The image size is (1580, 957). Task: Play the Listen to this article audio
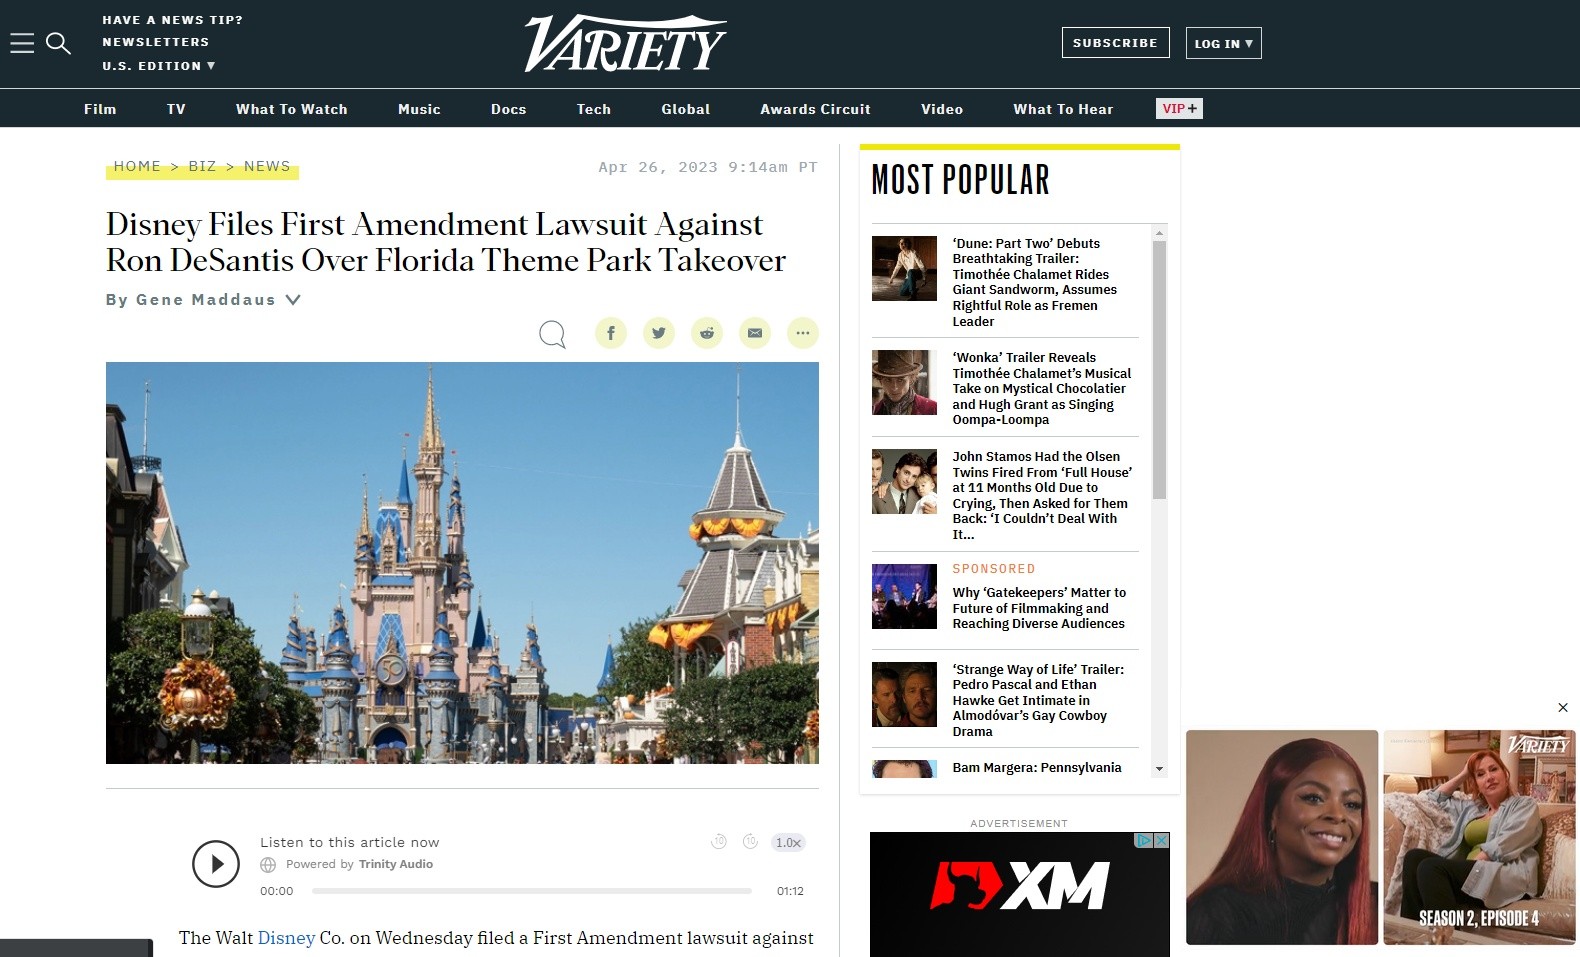216,864
